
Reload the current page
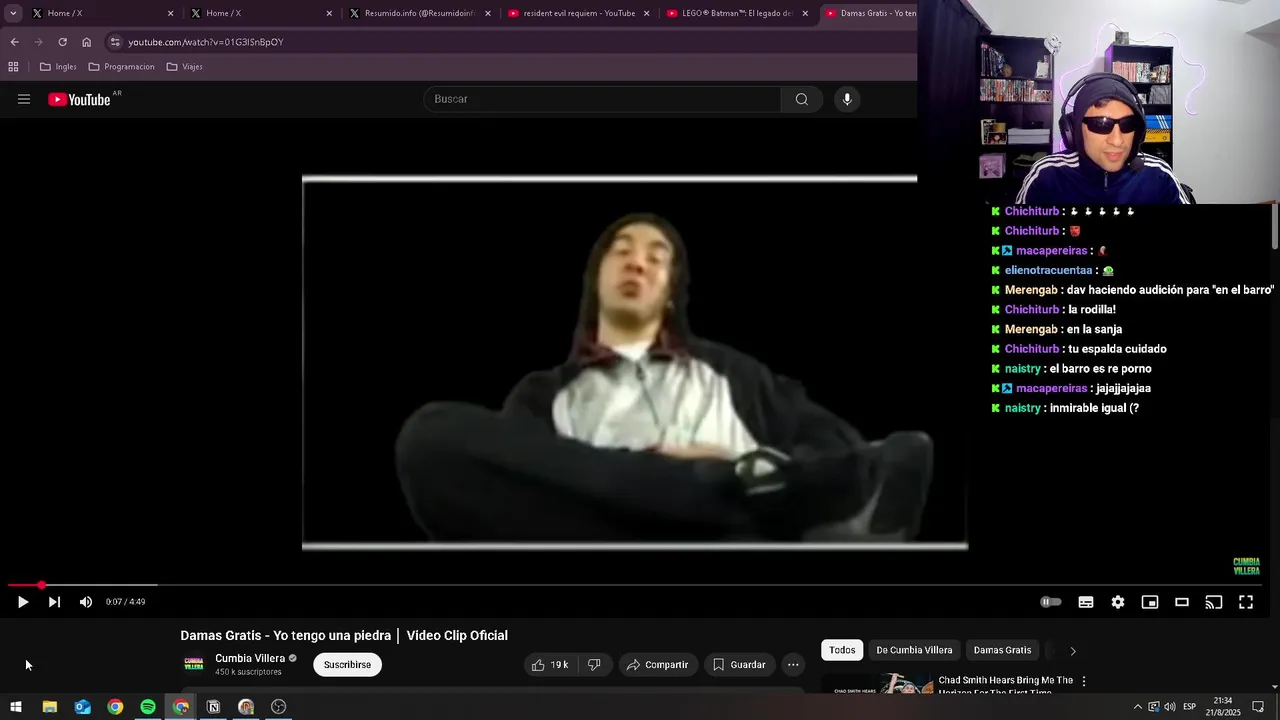(x=62, y=42)
